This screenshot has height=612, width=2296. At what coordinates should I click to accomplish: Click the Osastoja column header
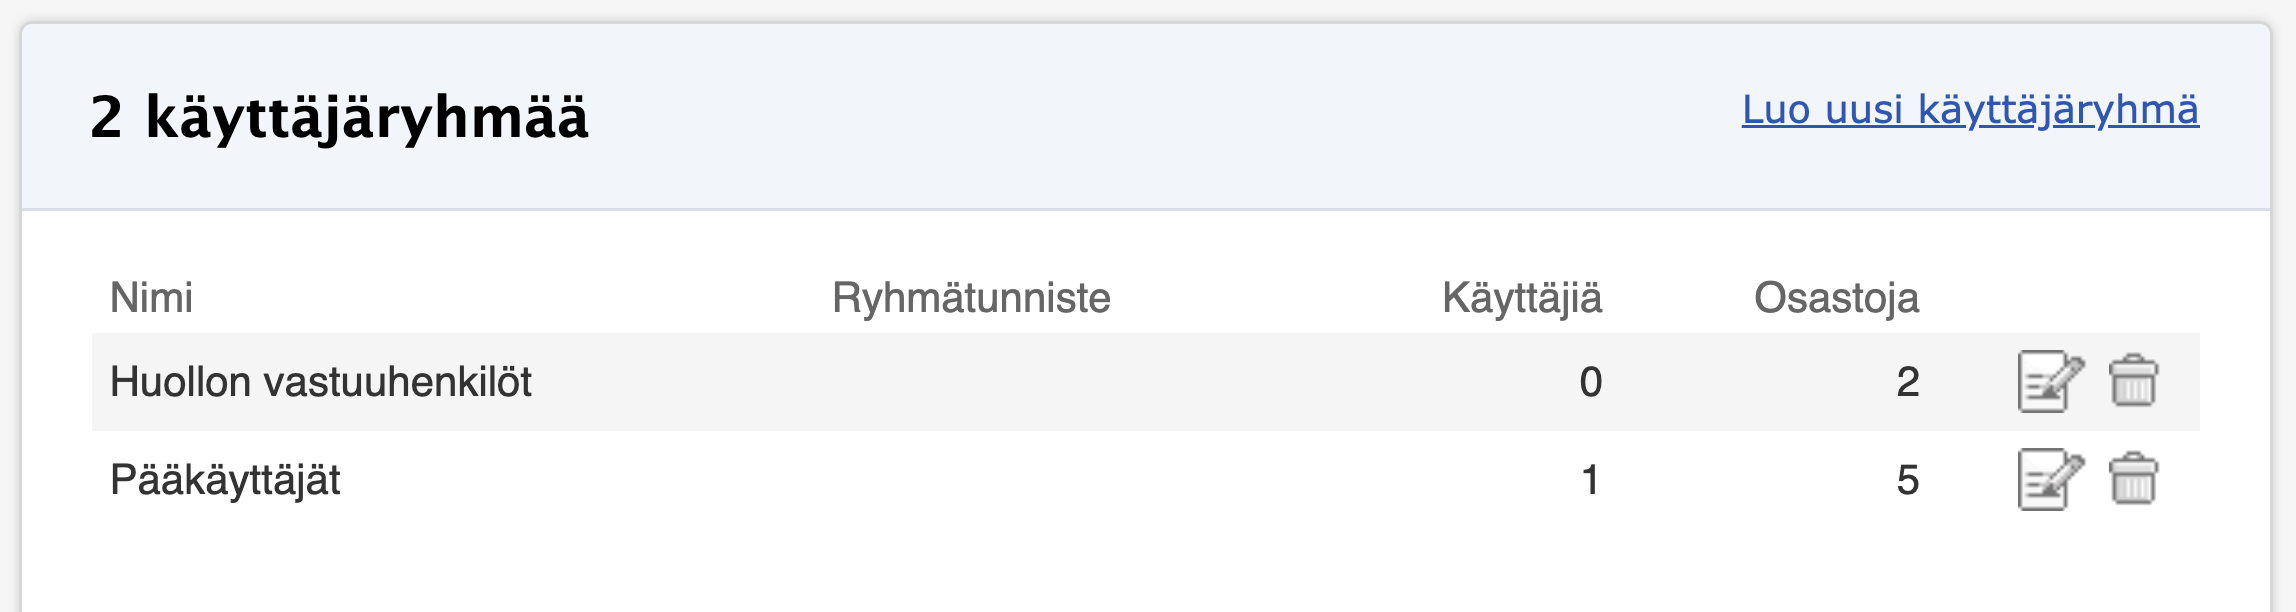(1836, 299)
